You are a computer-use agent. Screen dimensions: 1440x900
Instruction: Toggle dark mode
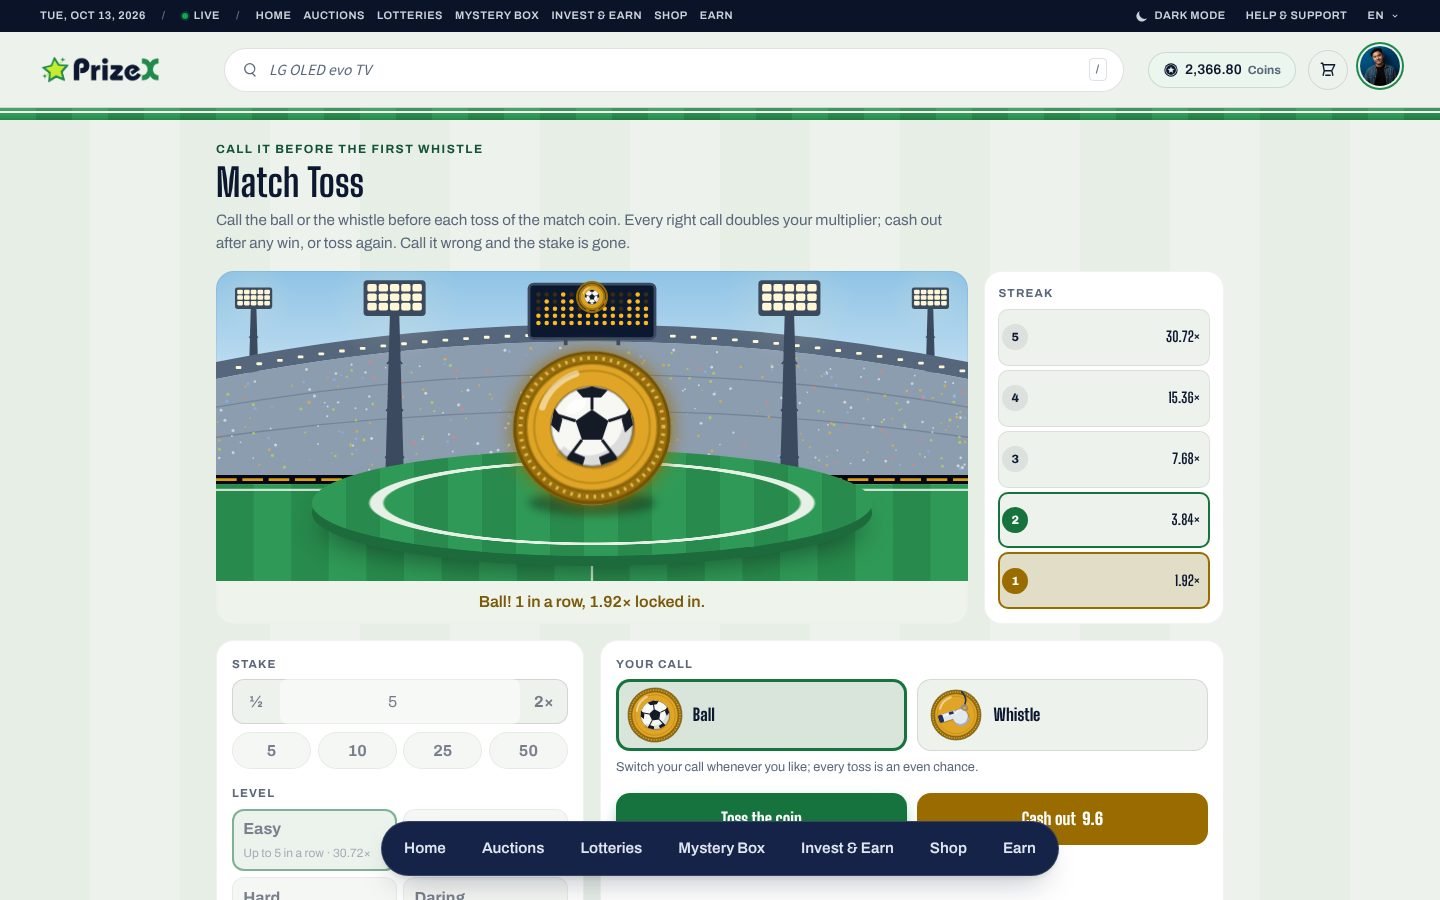(1181, 16)
